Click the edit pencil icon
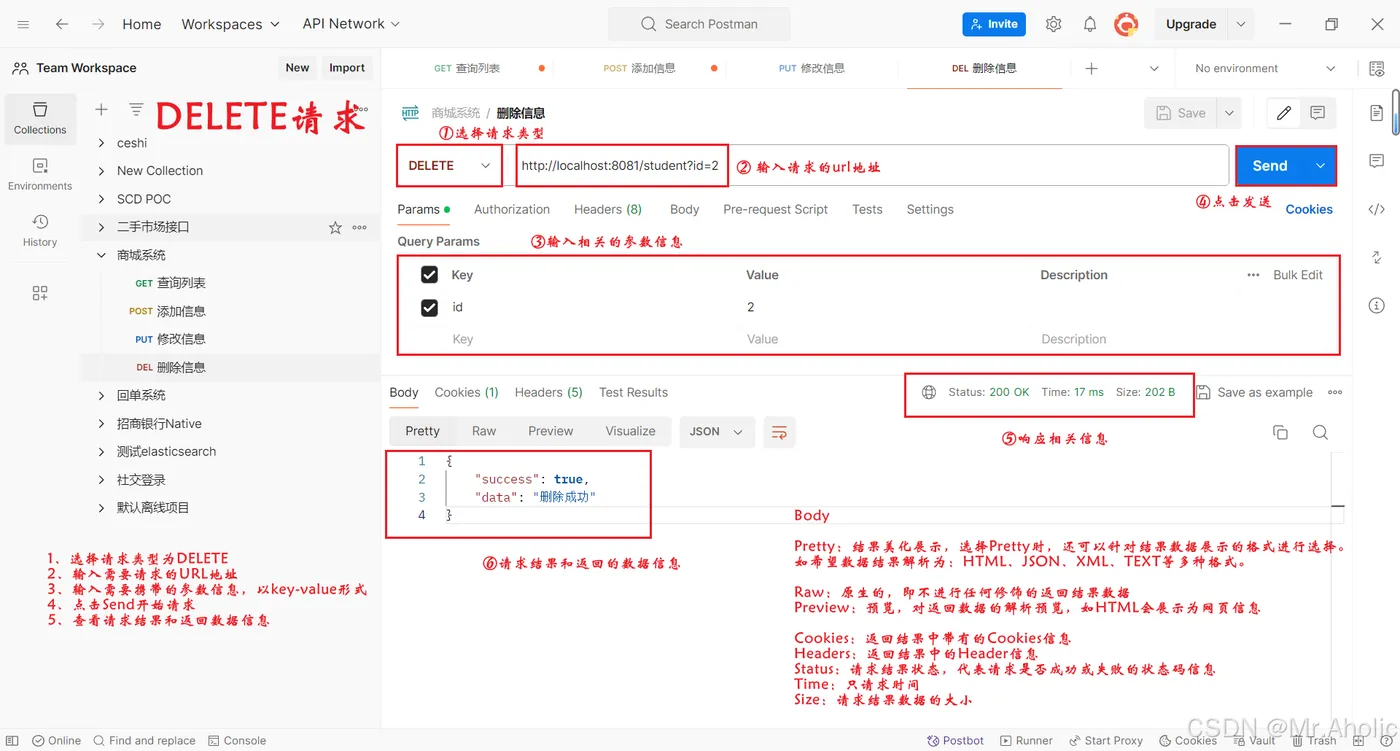Image resolution: width=1400 pixels, height=751 pixels. pyautogui.click(x=1284, y=113)
